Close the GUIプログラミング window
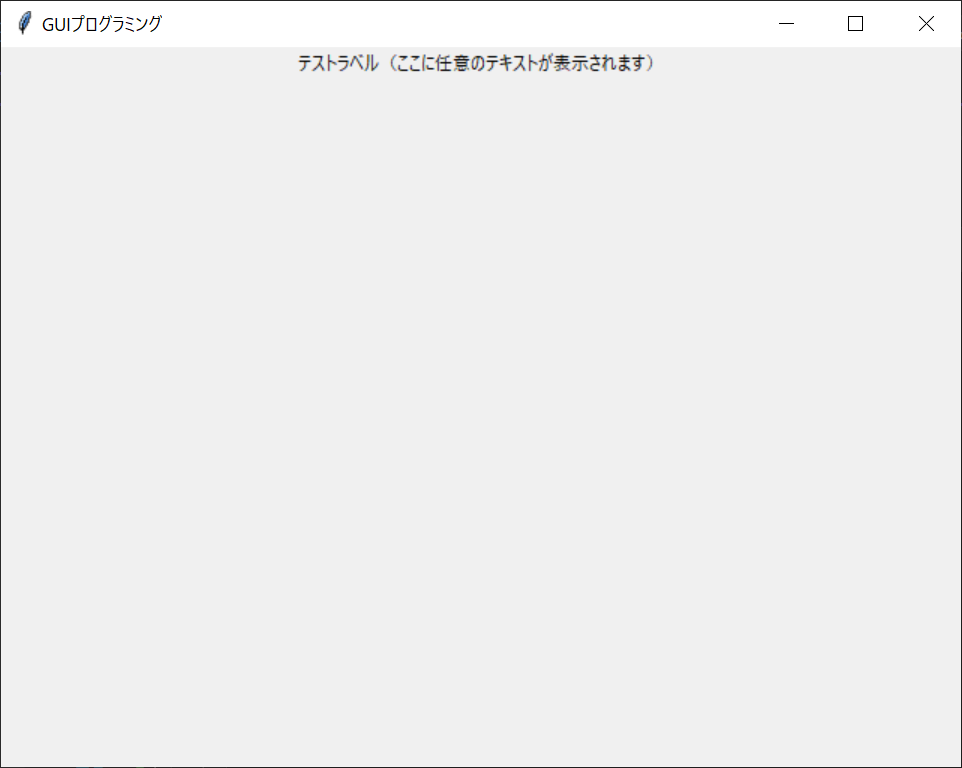Viewport: 962px width, 768px height. 926,23
